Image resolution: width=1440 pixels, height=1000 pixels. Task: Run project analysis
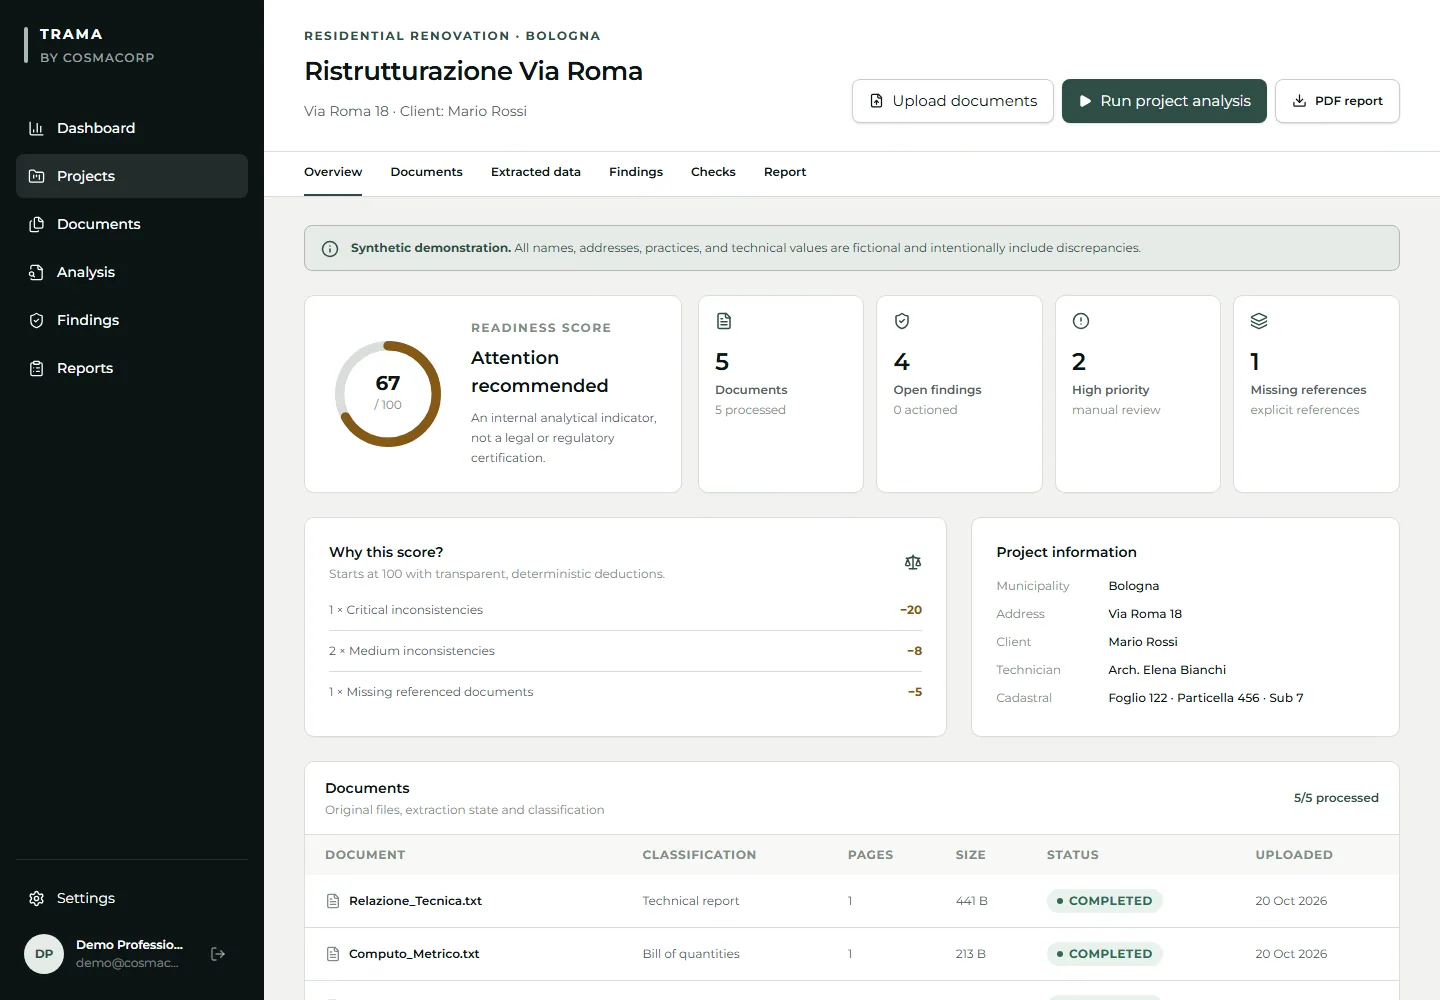[1164, 101]
